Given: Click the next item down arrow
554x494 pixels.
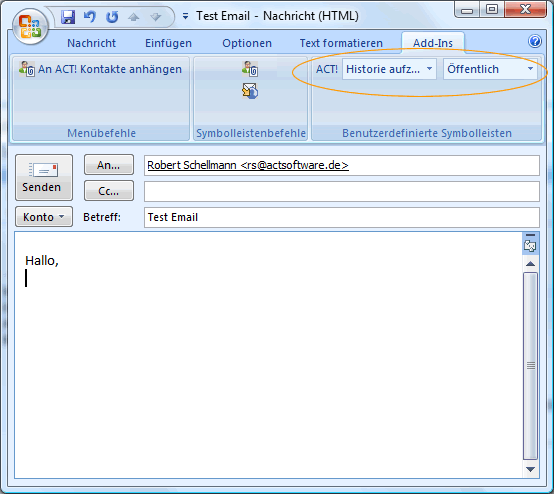Looking at the screenshot, I should (x=155, y=17).
